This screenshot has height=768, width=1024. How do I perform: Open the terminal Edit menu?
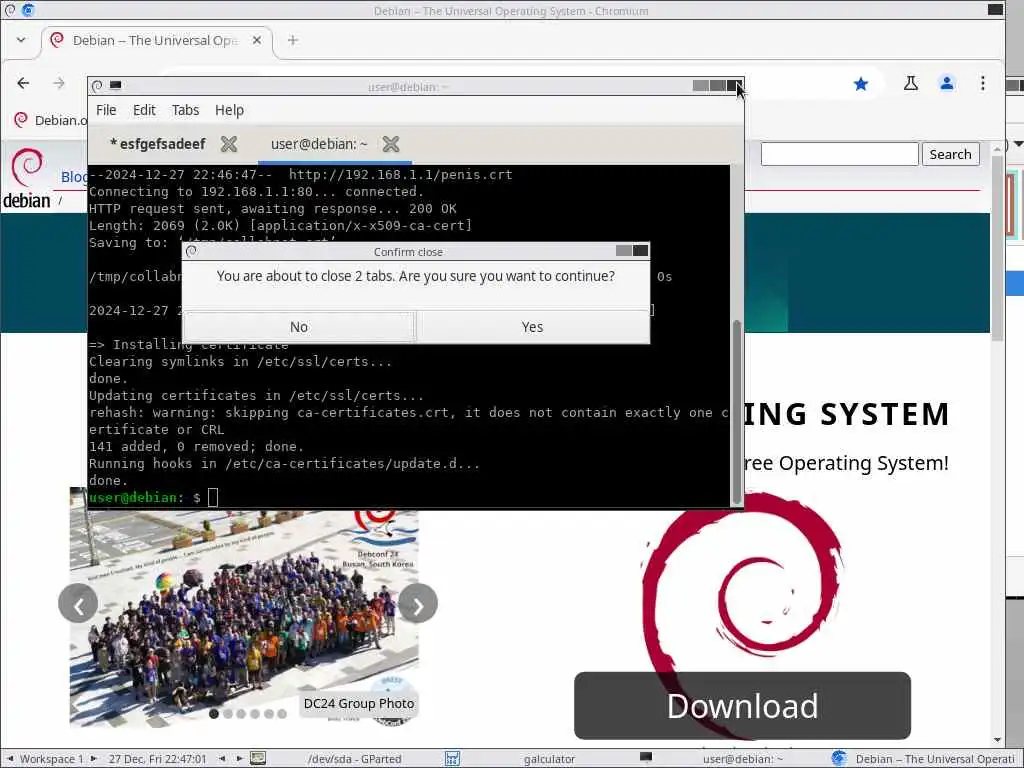(144, 110)
